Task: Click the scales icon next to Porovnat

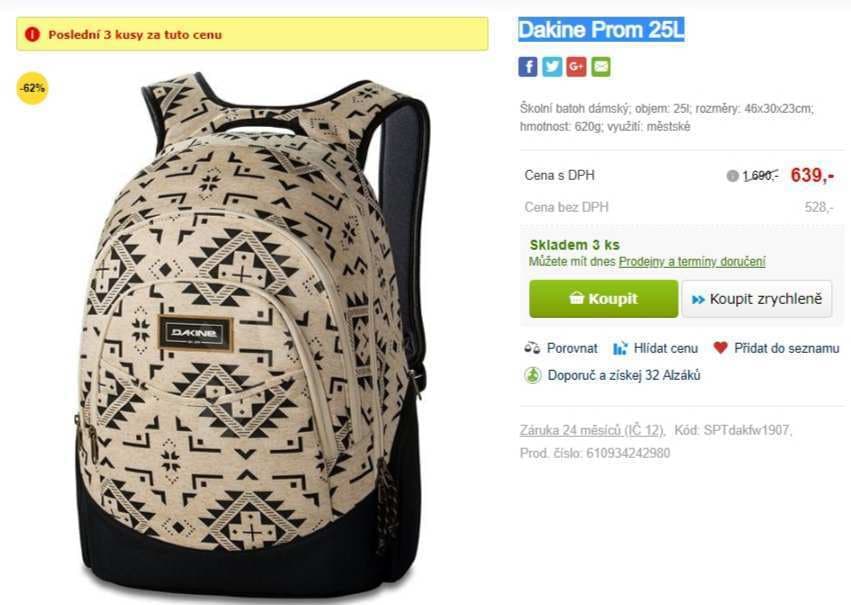Action: point(532,348)
